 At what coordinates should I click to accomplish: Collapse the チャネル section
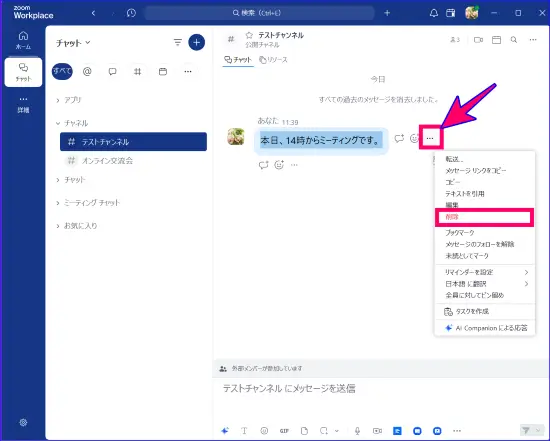point(72,123)
